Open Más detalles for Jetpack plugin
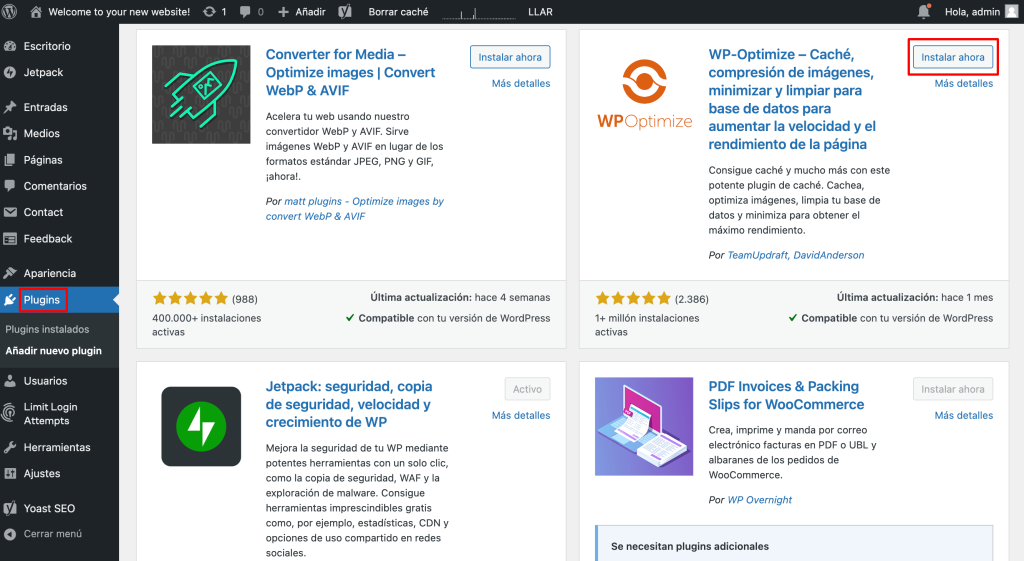The width and height of the screenshot is (1024, 561). [520, 415]
